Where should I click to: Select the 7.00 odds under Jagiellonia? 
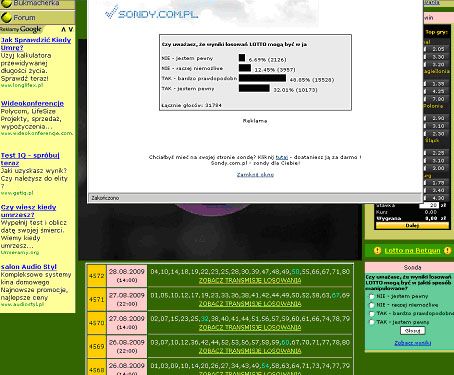point(438,99)
